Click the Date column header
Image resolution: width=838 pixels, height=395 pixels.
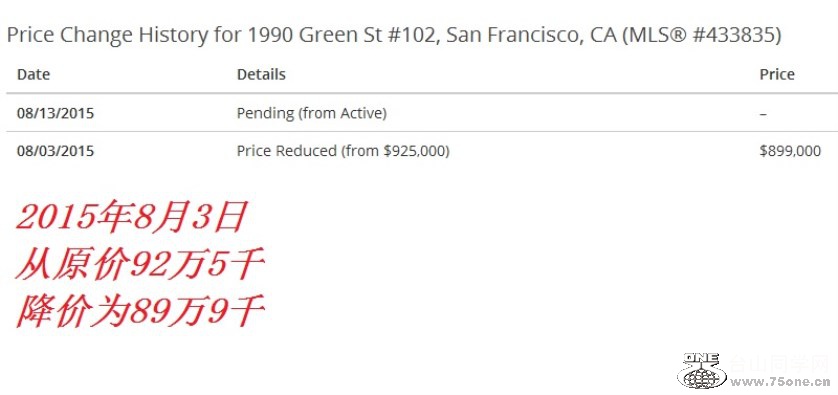(x=34, y=74)
